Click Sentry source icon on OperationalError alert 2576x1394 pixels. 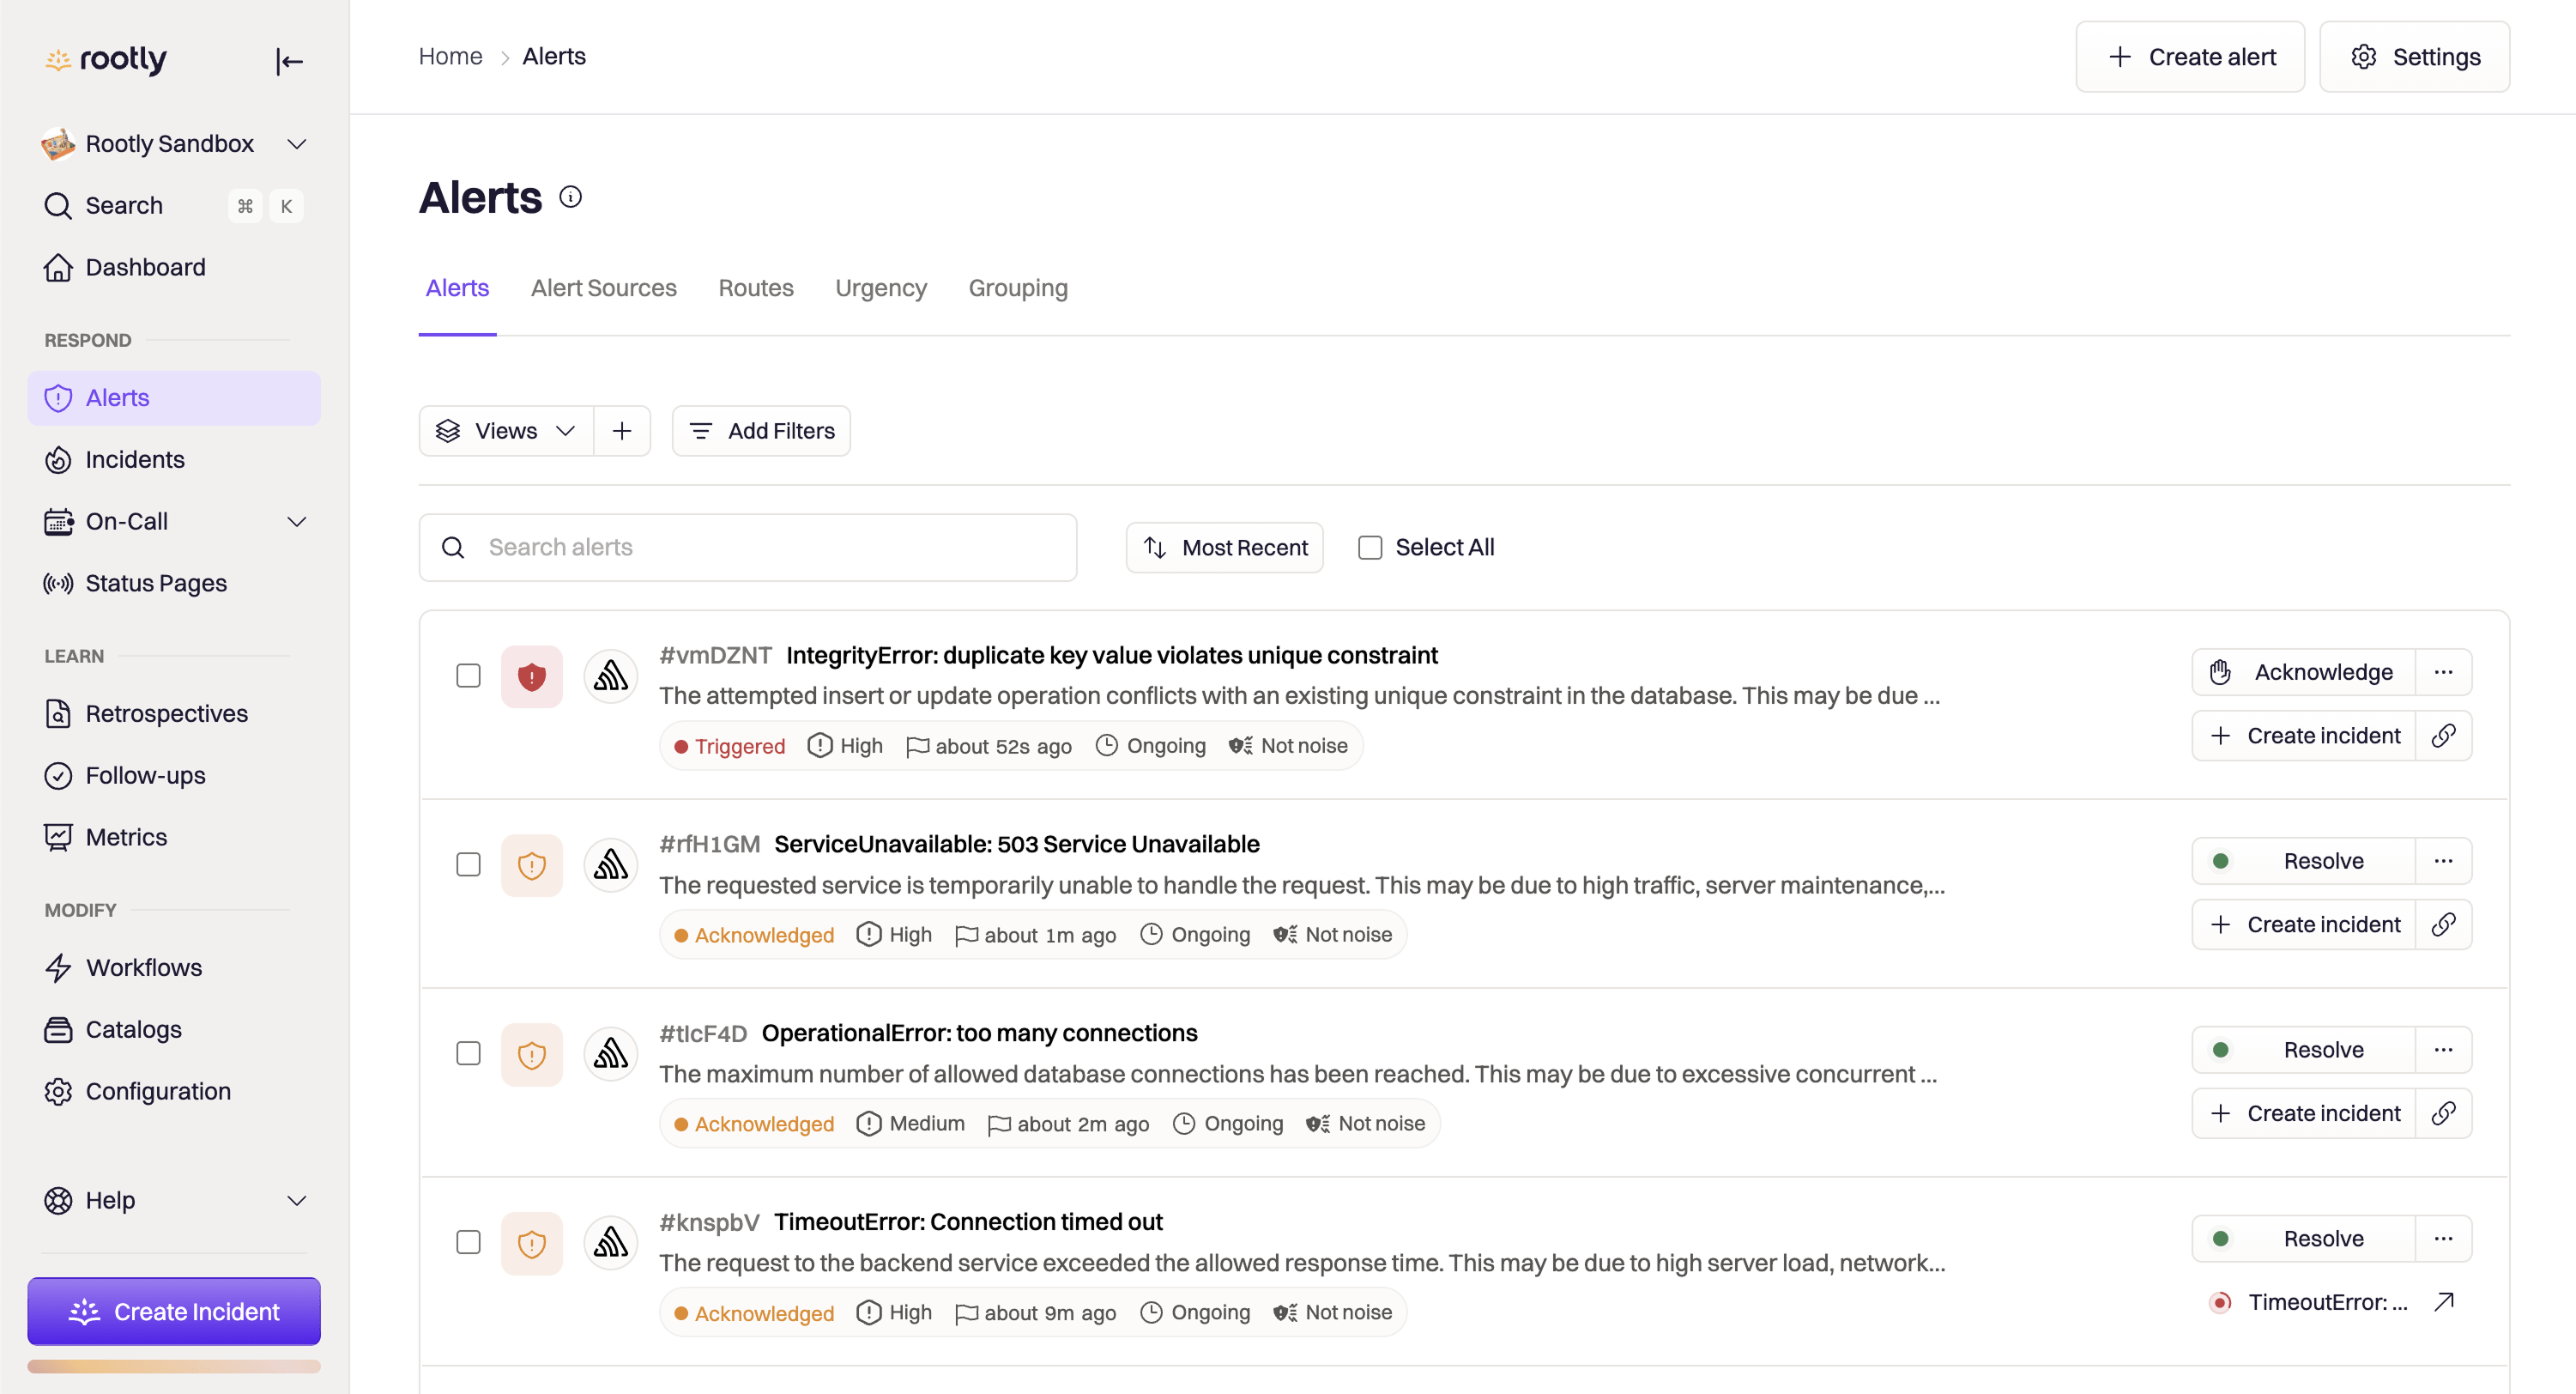pyautogui.click(x=611, y=1053)
